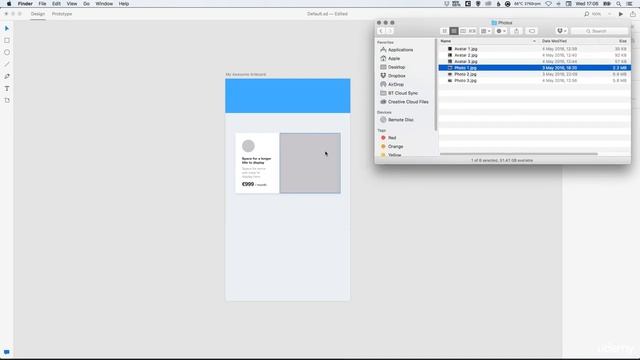Screen dimensions: 640x360
Task: Open the Edit menu
Action: click(56, 4)
